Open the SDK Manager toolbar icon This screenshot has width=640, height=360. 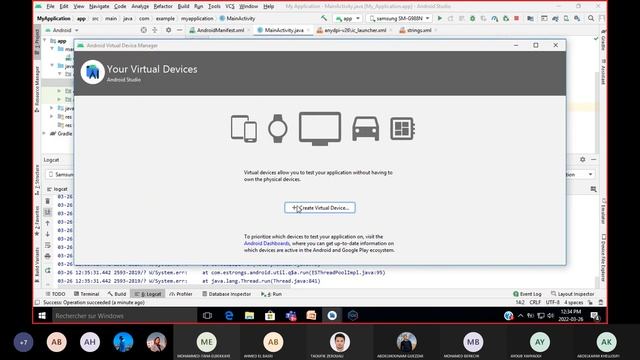click(x=577, y=18)
